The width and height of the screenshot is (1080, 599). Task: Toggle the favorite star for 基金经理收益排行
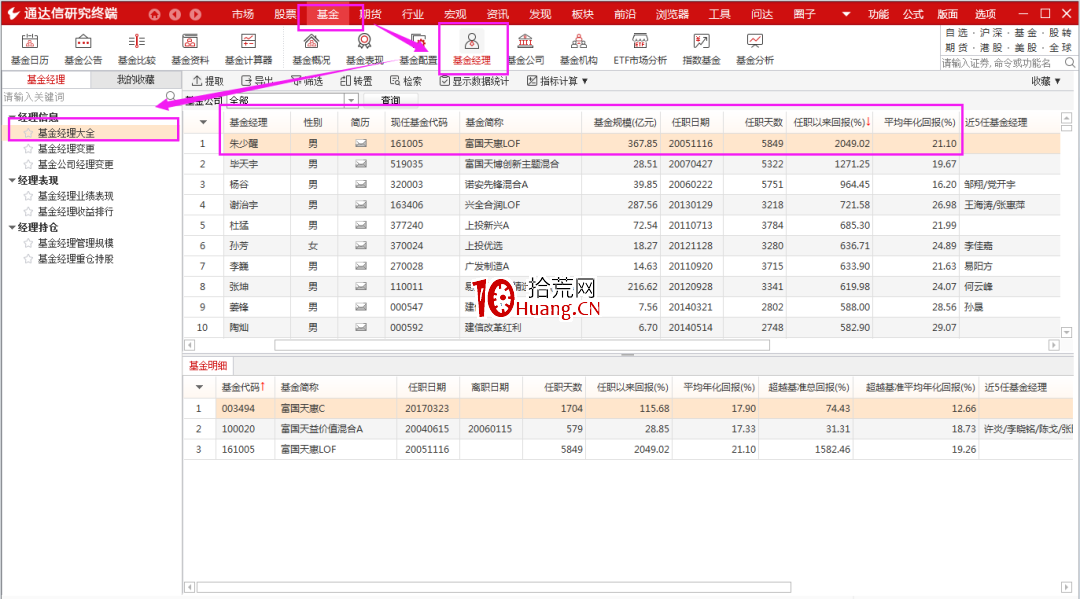pos(28,211)
